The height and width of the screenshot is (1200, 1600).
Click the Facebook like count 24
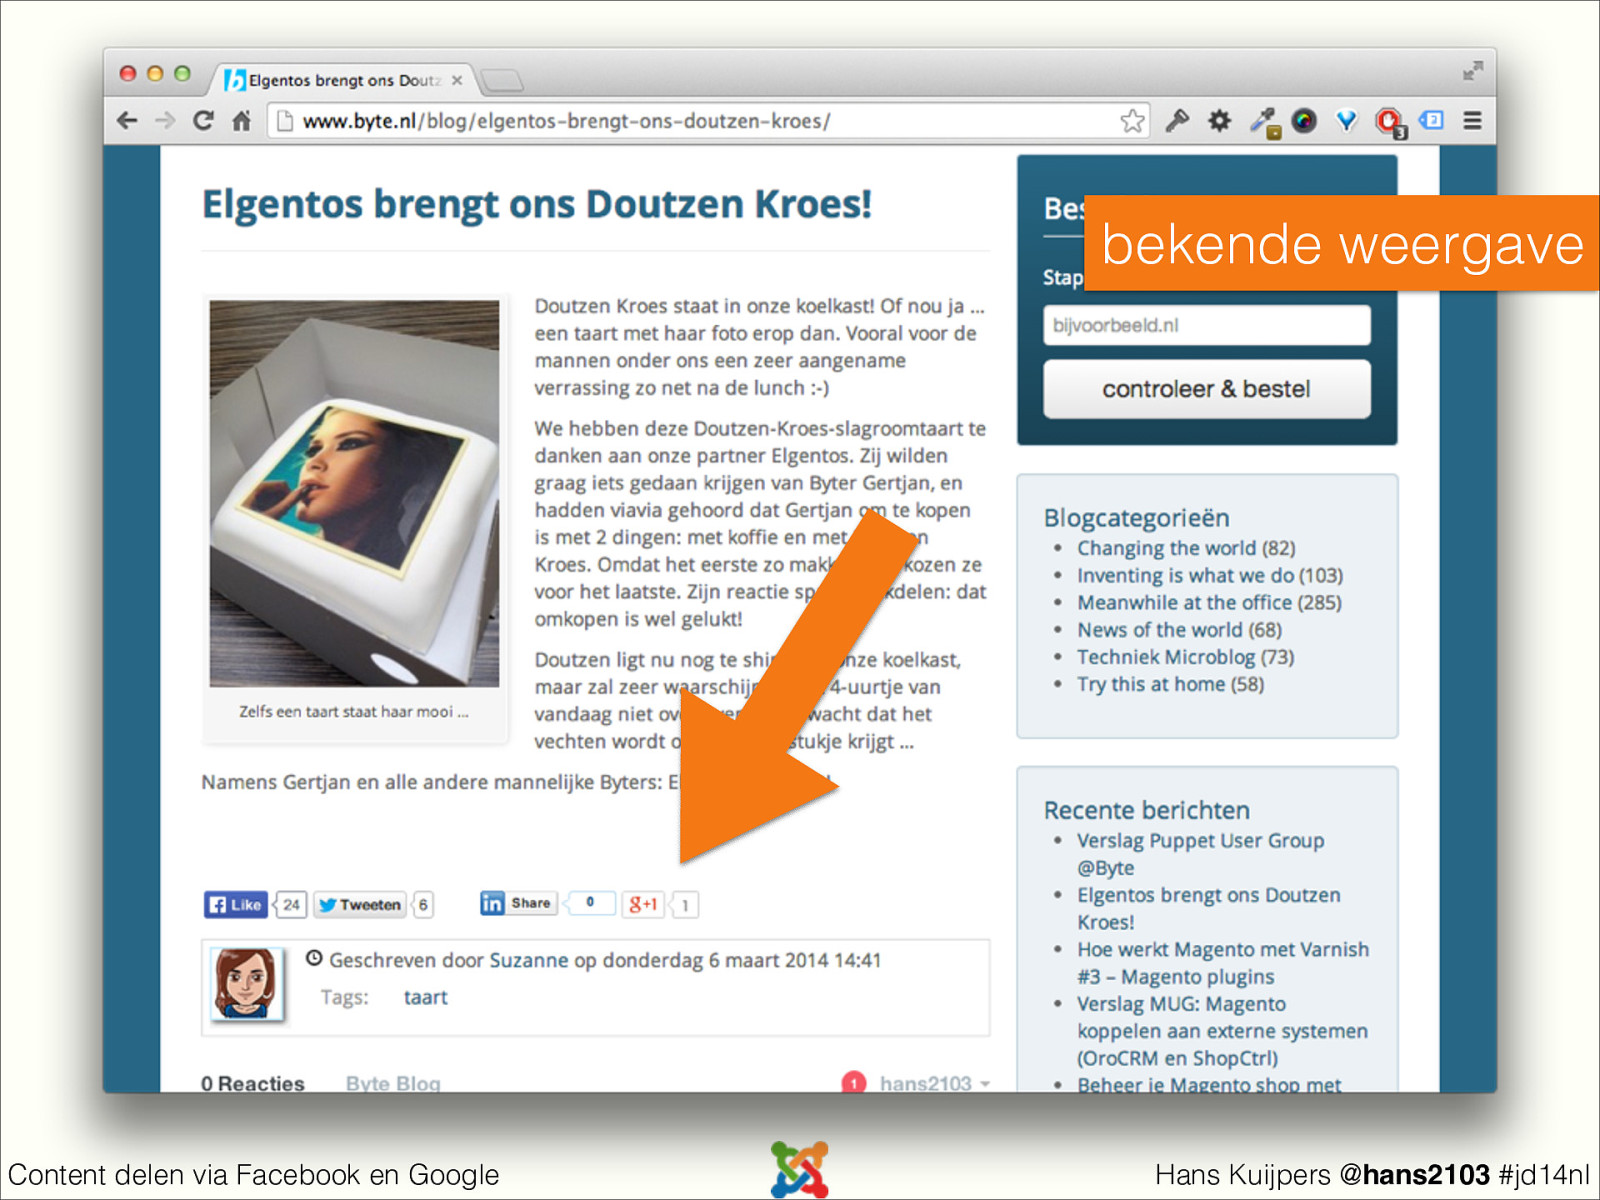point(291,904)
